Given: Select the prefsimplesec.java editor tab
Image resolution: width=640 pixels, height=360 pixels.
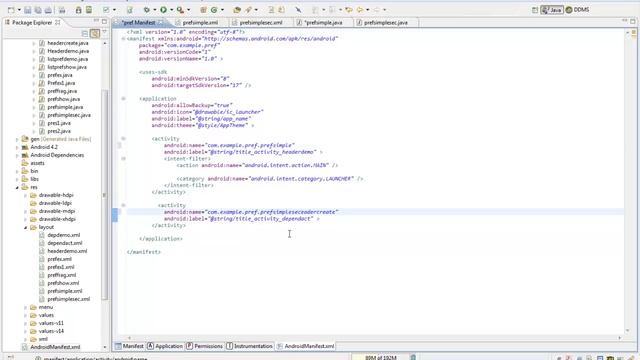Looking at the screenshot, I should click(385, 23).
